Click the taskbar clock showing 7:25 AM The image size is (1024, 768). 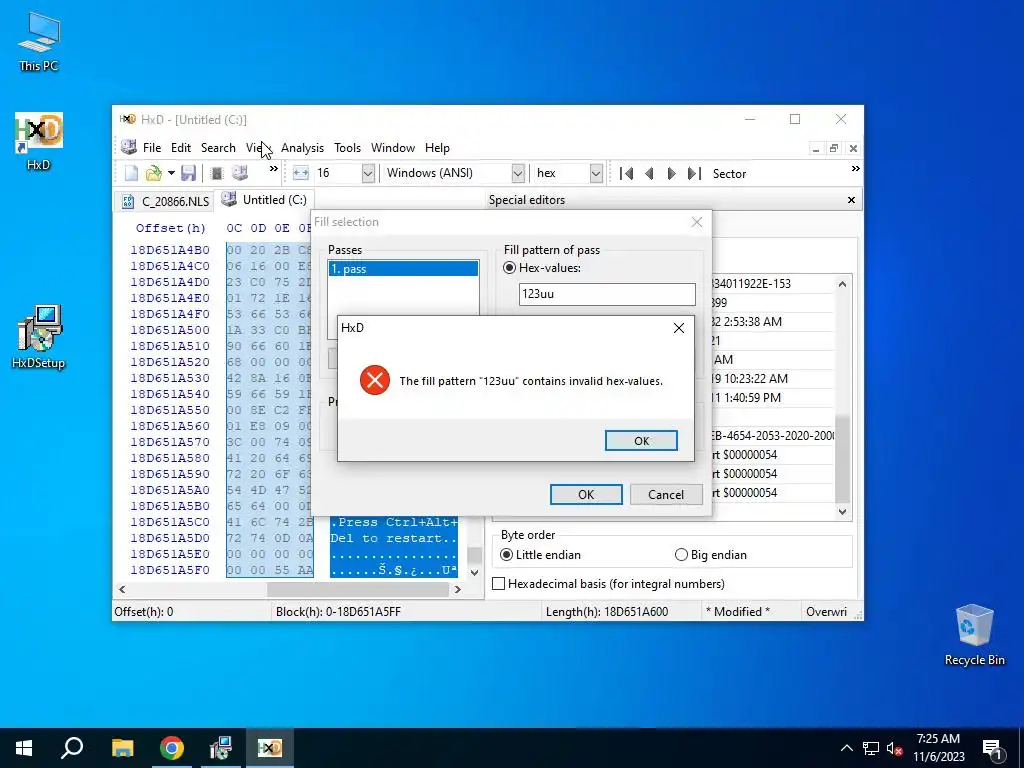pyautogui.click(x=938, y=748)
